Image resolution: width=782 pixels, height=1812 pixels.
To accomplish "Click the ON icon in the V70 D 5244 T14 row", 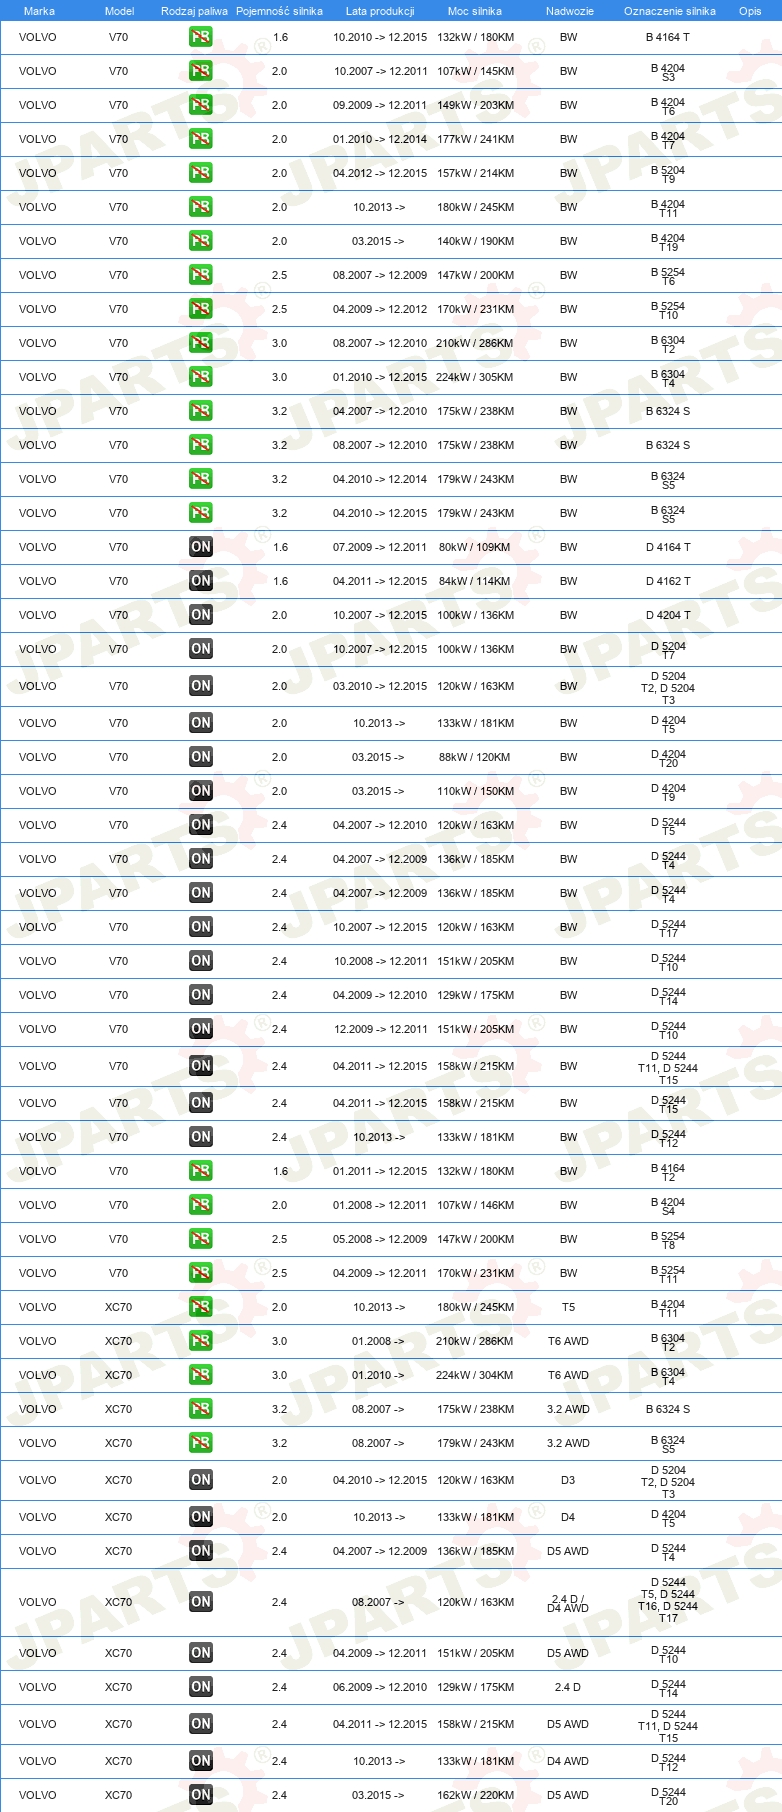I will coord(200,995).
